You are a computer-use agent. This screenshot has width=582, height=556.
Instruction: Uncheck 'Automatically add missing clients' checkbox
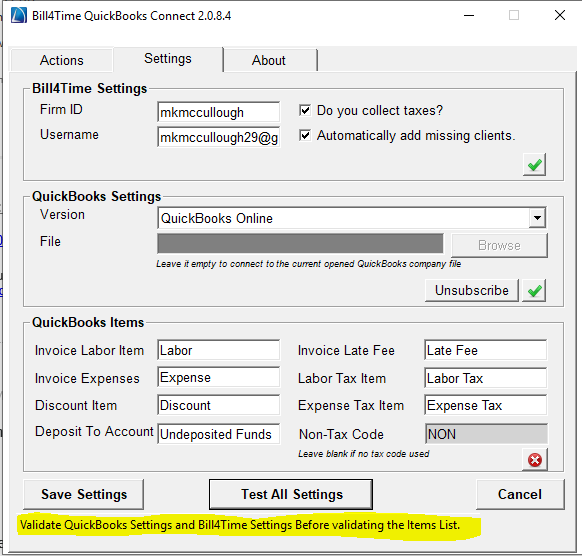305,135
